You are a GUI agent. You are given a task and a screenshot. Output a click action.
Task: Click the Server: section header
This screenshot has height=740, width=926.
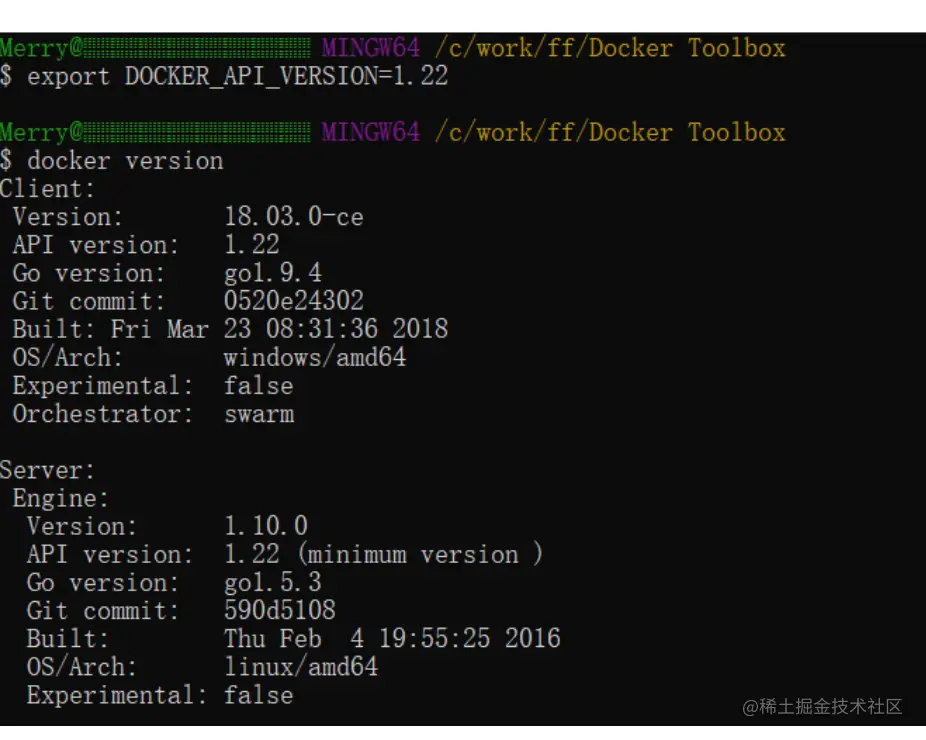47,470
